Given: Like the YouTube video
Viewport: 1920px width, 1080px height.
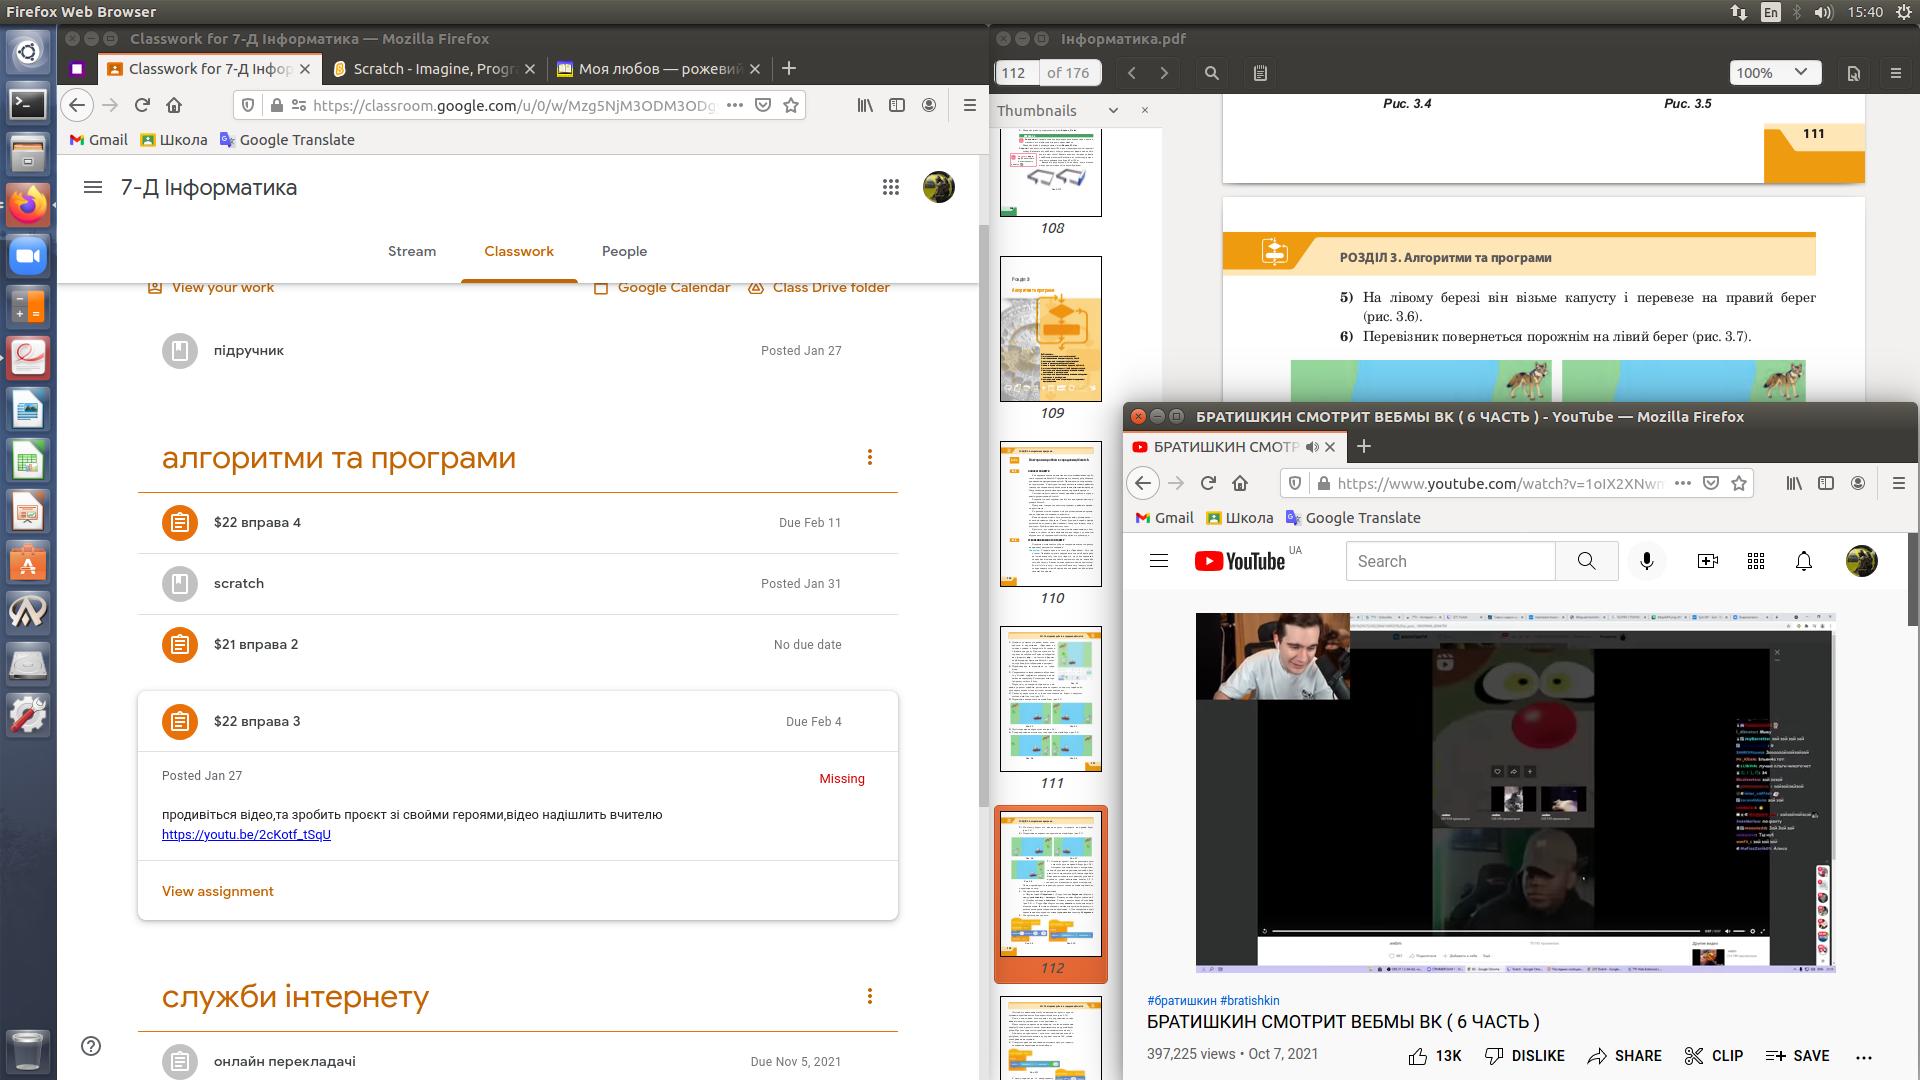Looking at the screenshot, I should [x=1418, y=1056].
